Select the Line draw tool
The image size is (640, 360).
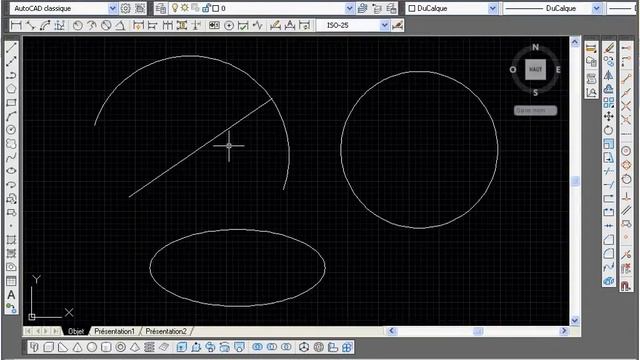[11, 48]
